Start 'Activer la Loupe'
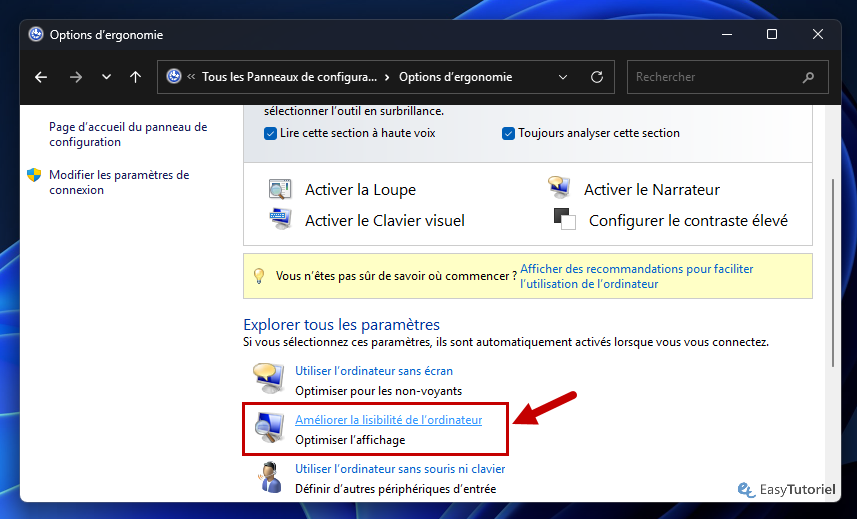 360,190
